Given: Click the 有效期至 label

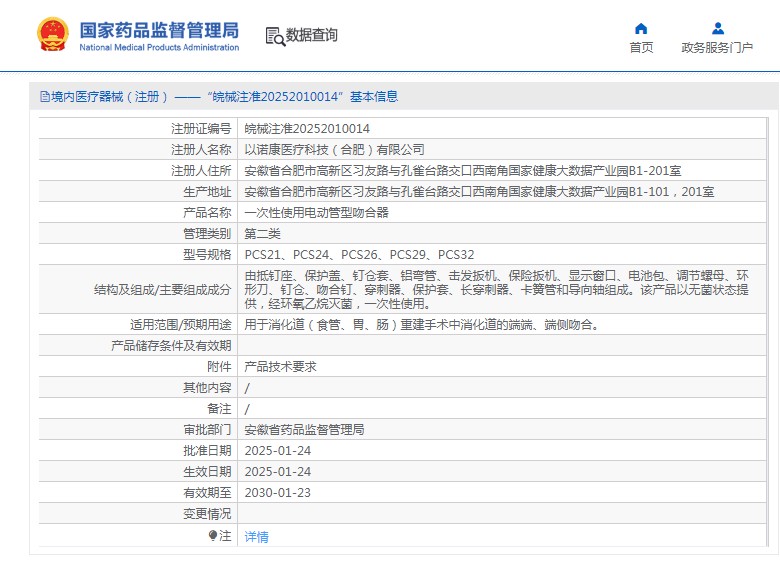Looking at the screenshot, I should (x=207, y=492).
